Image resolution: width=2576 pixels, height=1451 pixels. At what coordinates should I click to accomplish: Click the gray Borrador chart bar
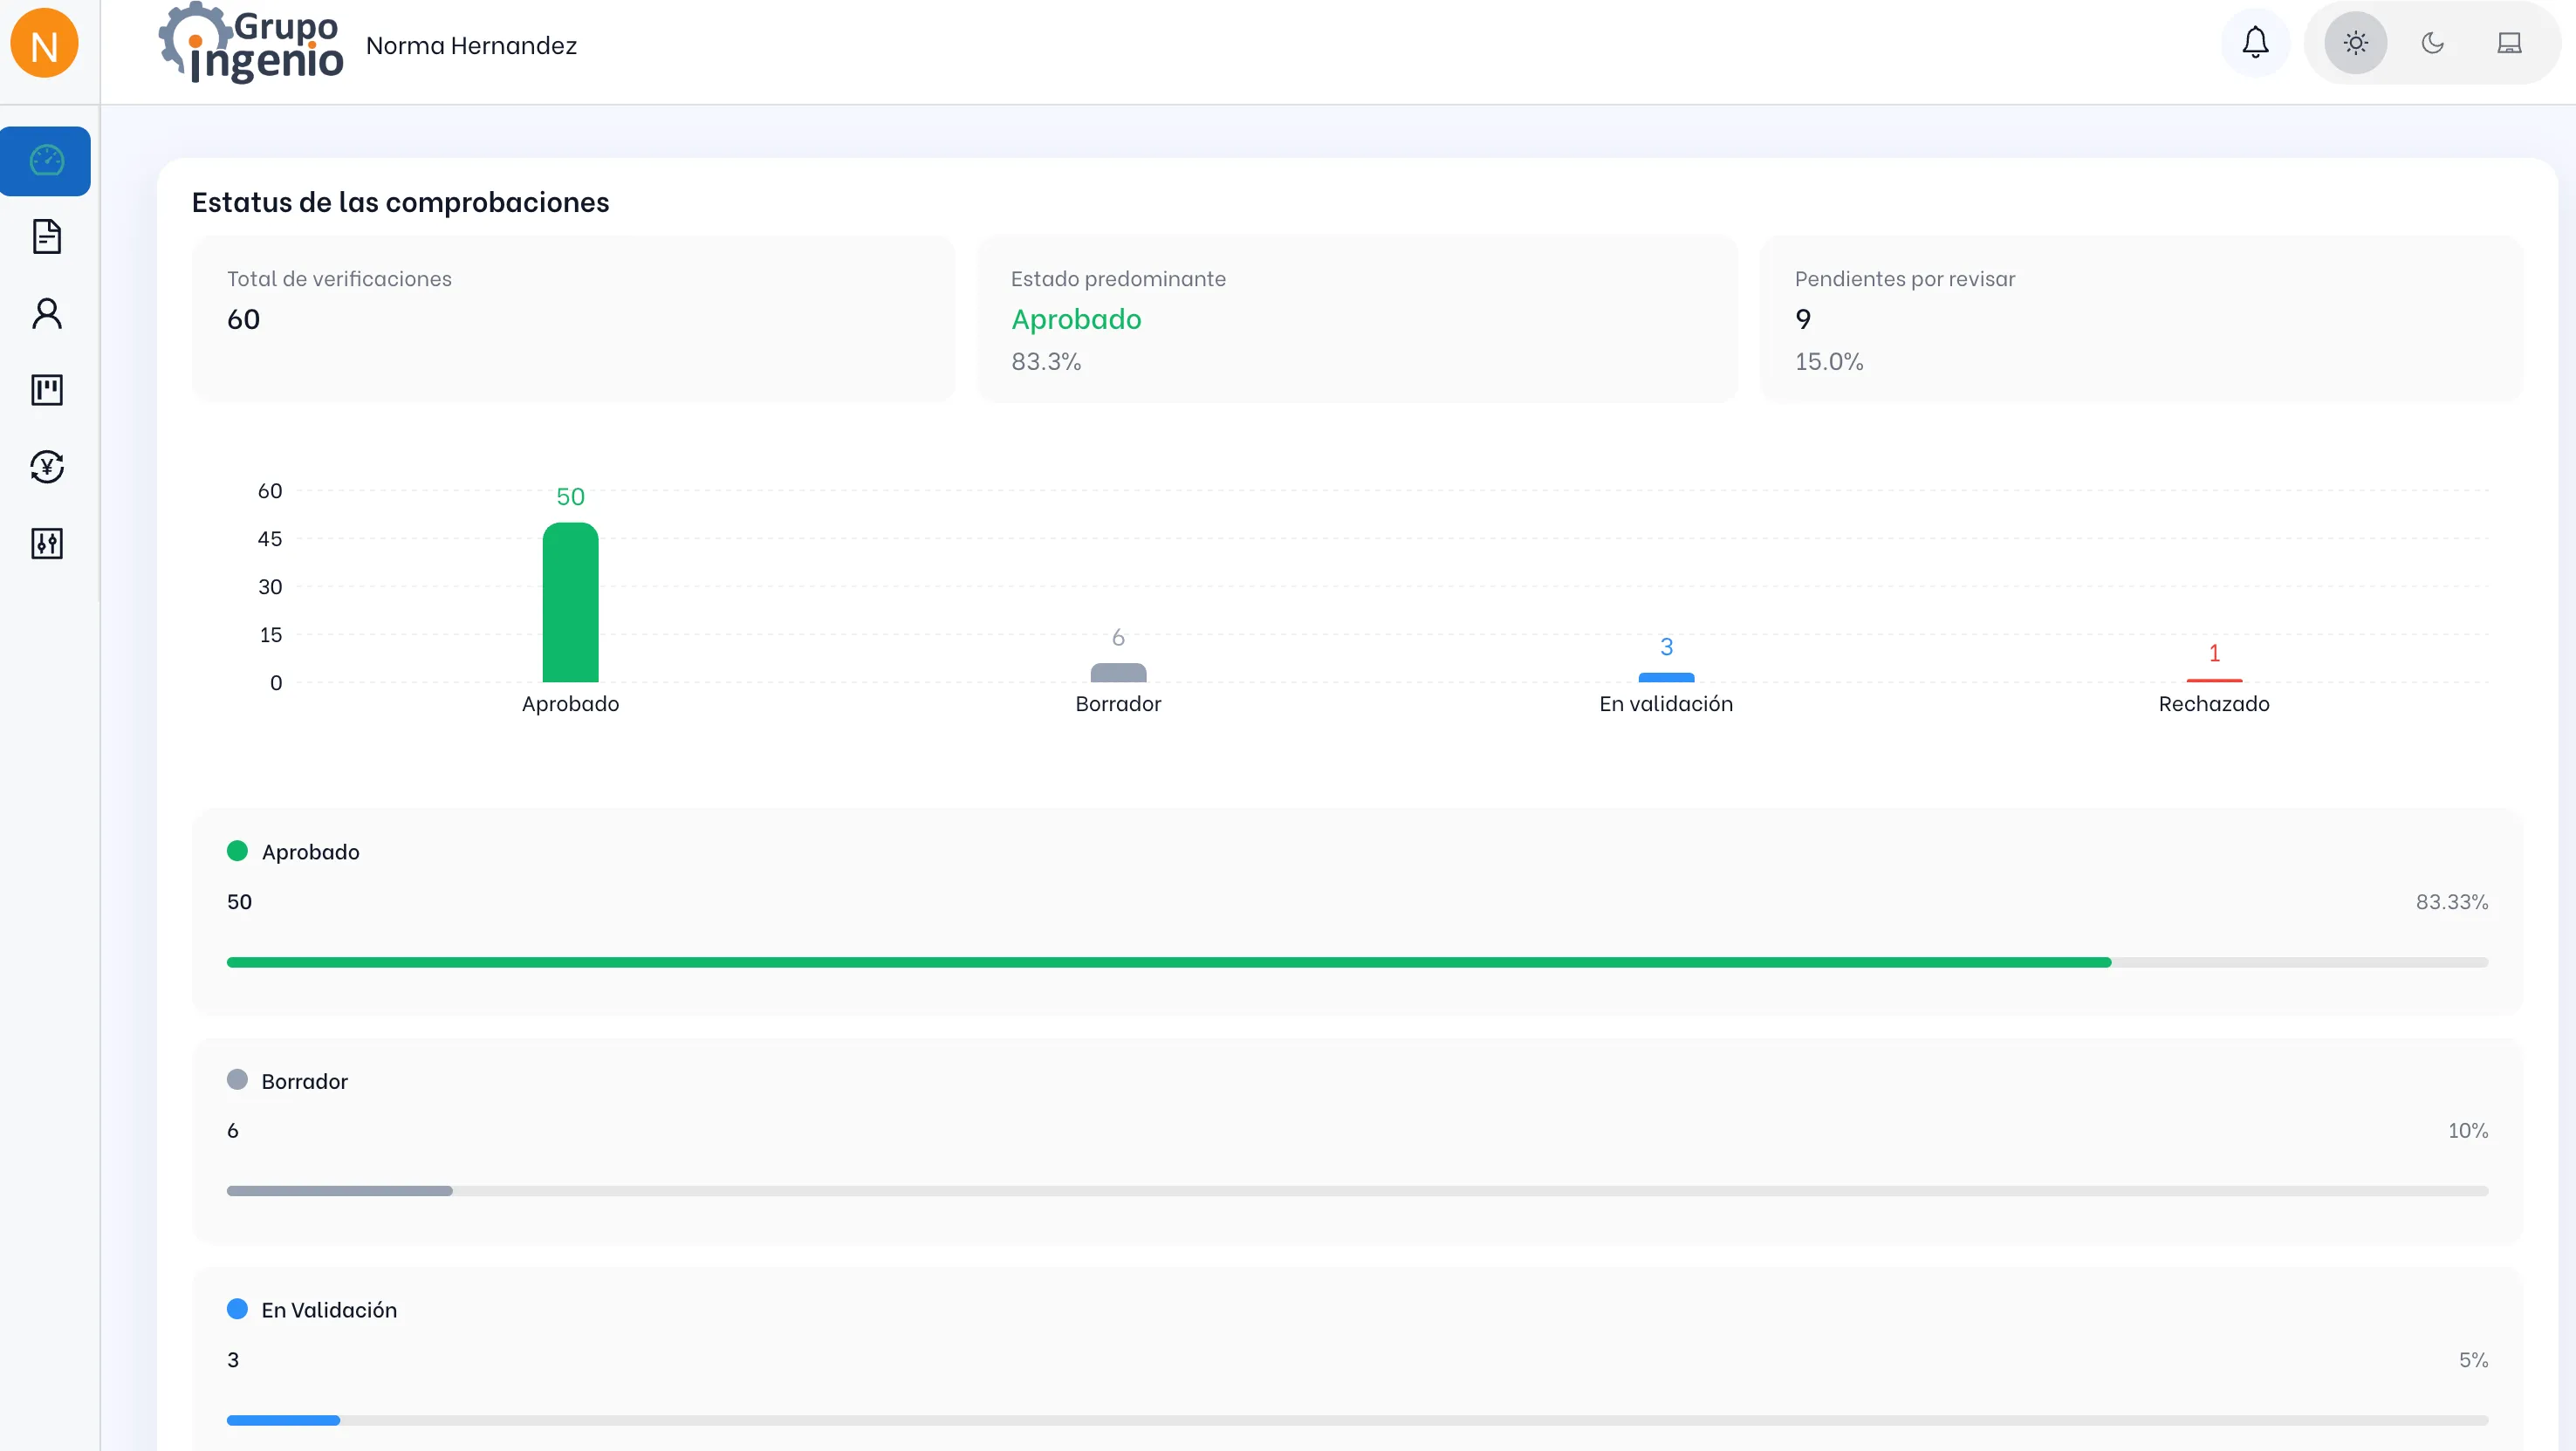click(1118, 673)
